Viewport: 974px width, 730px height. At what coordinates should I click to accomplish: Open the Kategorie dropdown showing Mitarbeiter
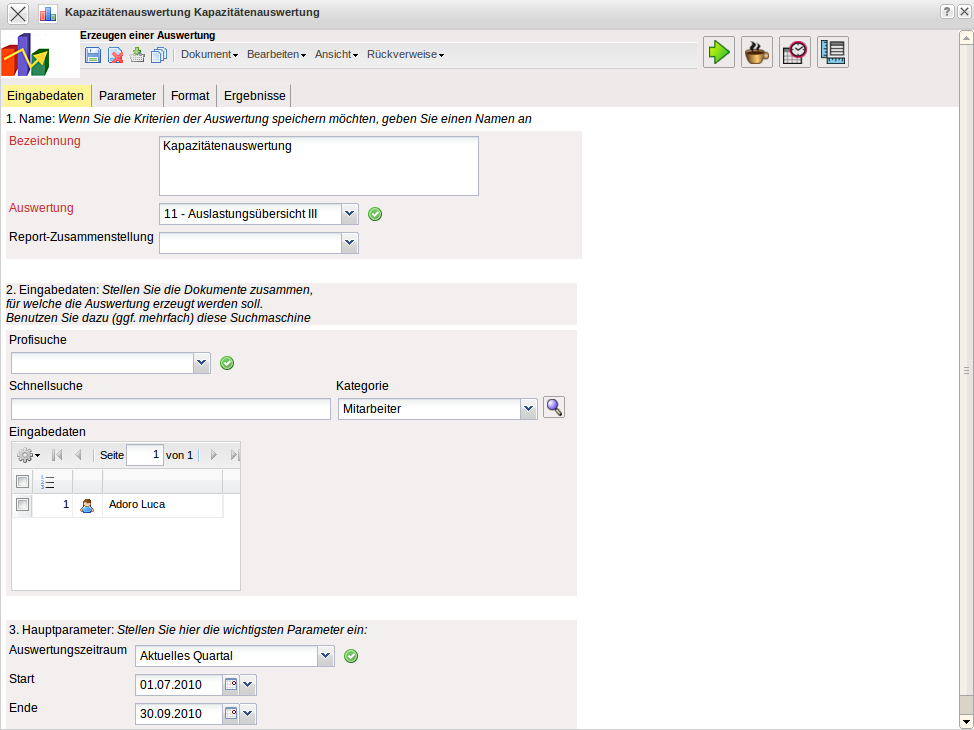click(528, 409)
